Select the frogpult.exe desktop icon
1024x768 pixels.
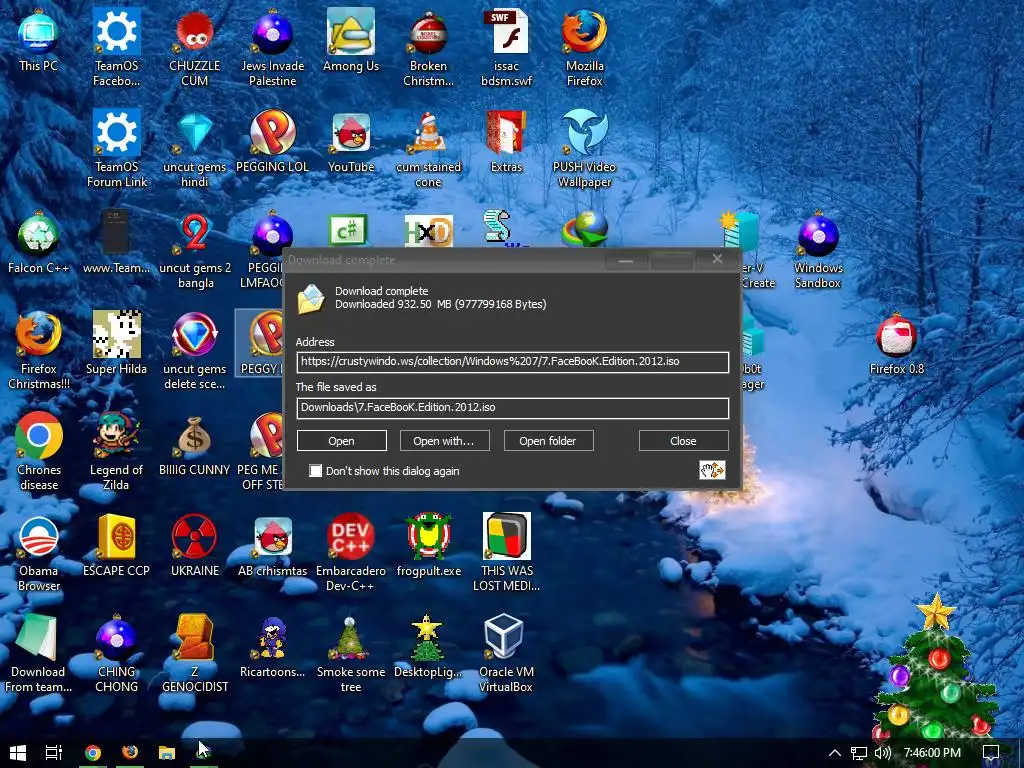[428, 546]
